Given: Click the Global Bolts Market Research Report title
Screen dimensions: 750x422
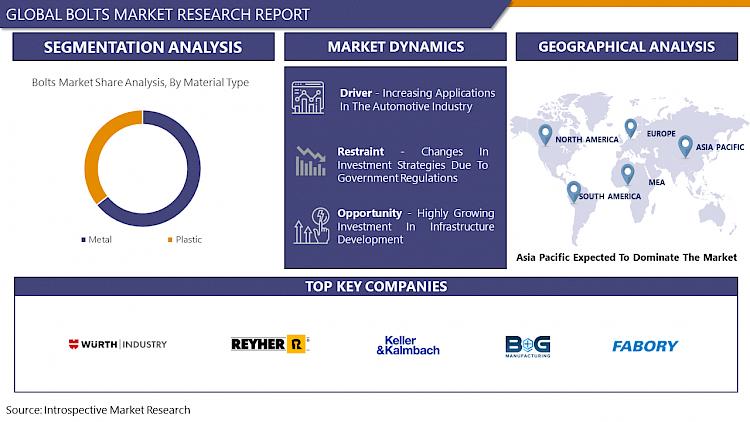Looking at the screenshot, I should (x=158, y=14).
